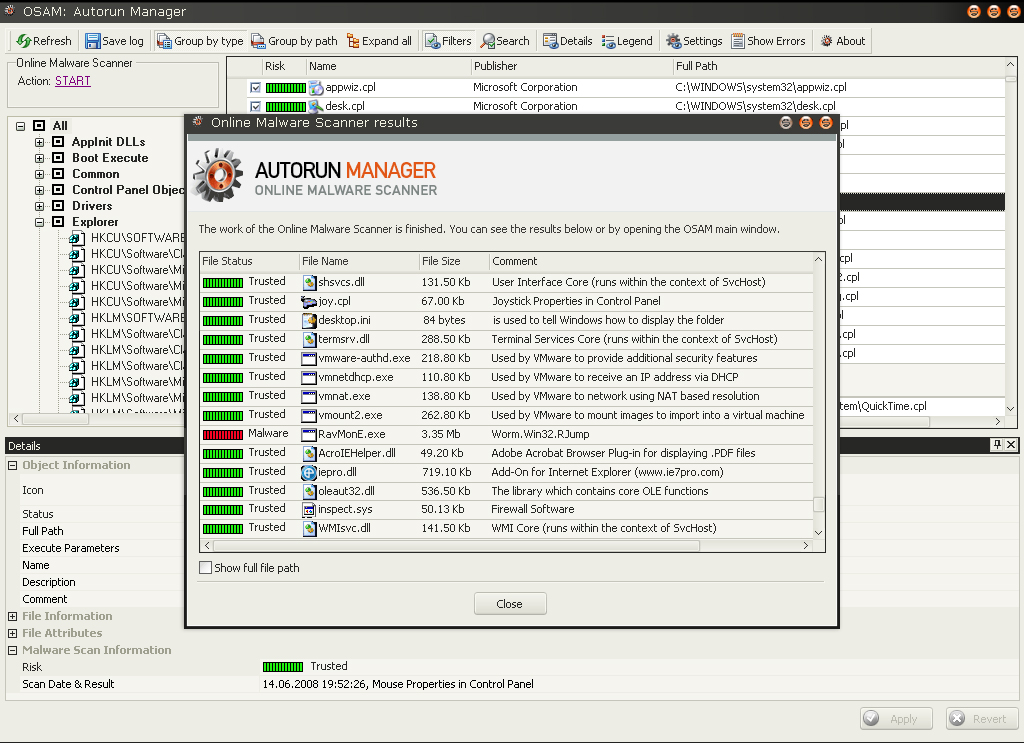Sort main list by Full Path column
1024x743 pixels.
[839, 66]
